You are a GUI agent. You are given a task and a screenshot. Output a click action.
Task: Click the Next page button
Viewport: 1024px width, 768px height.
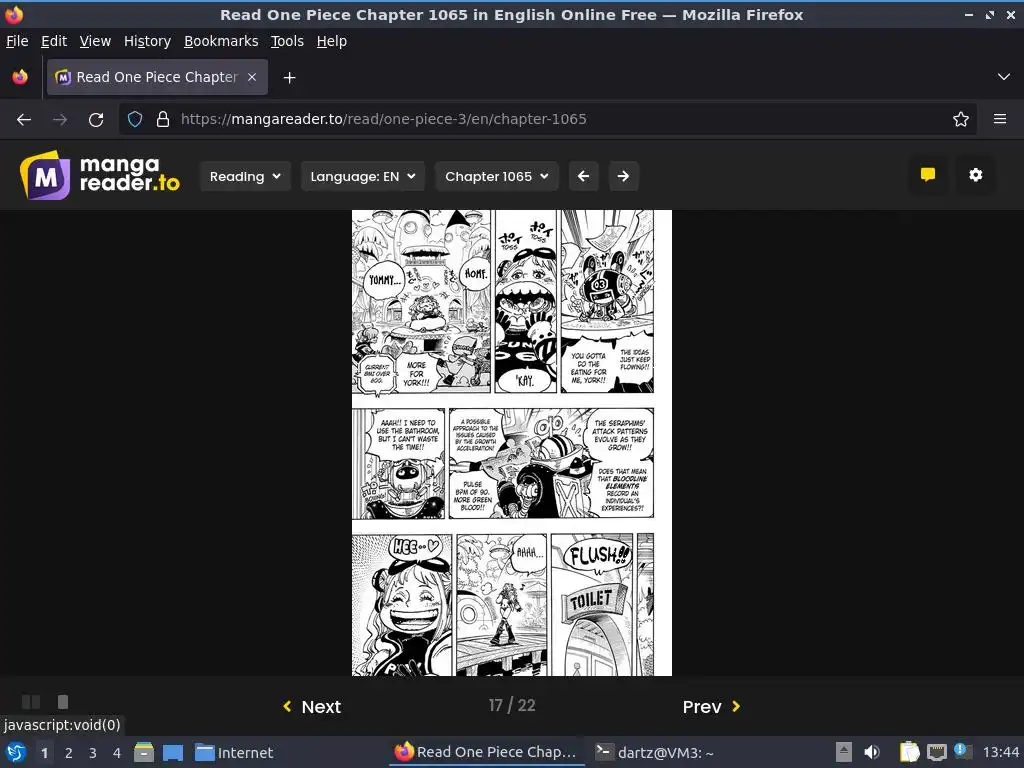312,707
